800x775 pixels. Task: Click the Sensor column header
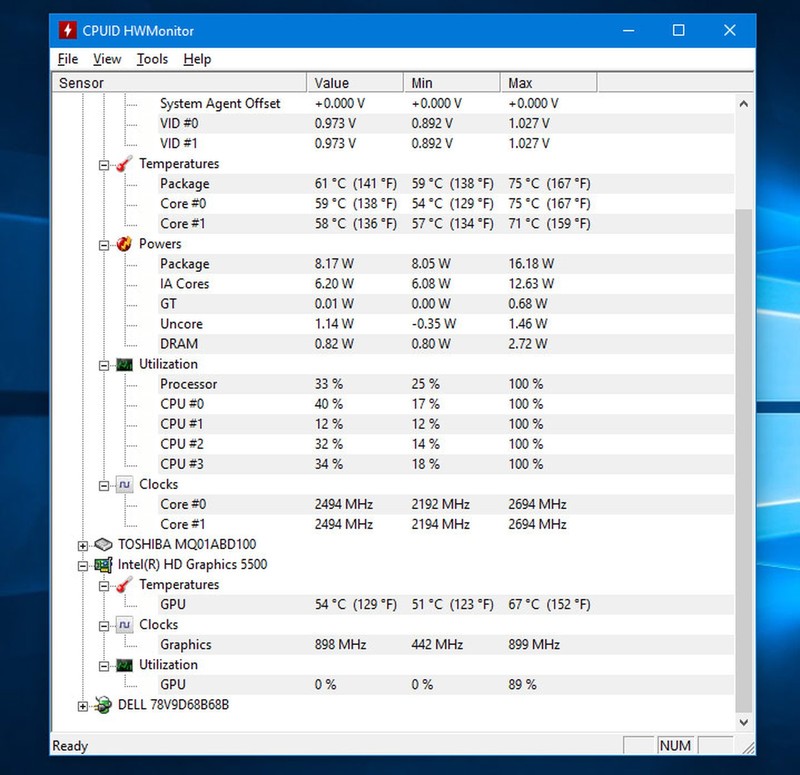[x=180, y=83]
